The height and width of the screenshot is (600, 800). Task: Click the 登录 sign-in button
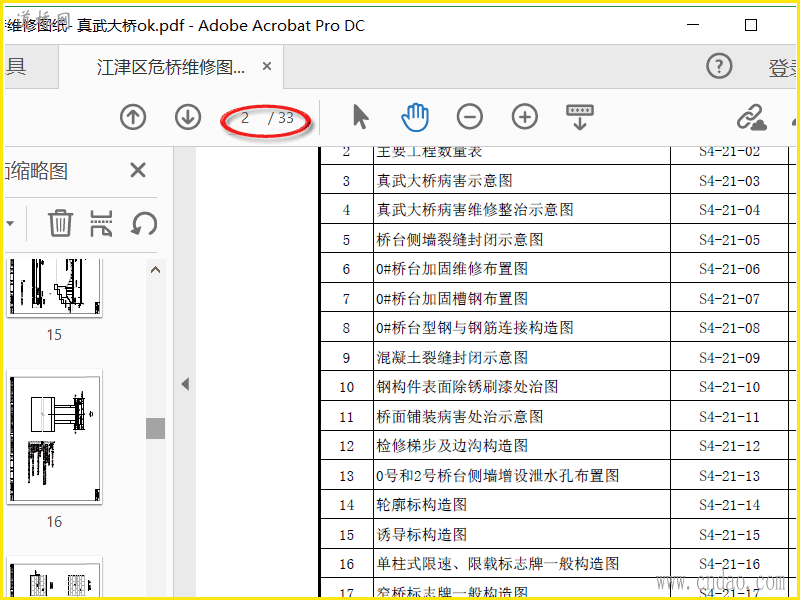(x=783, y=67)
